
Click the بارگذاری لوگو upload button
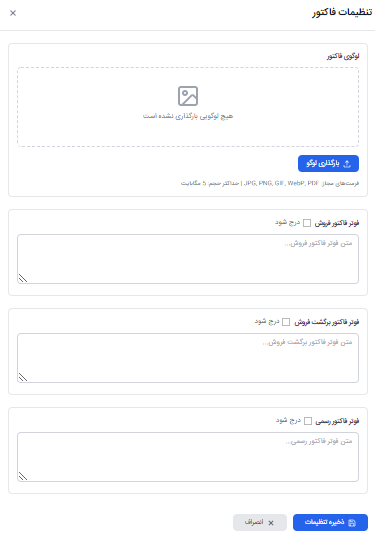328,163
